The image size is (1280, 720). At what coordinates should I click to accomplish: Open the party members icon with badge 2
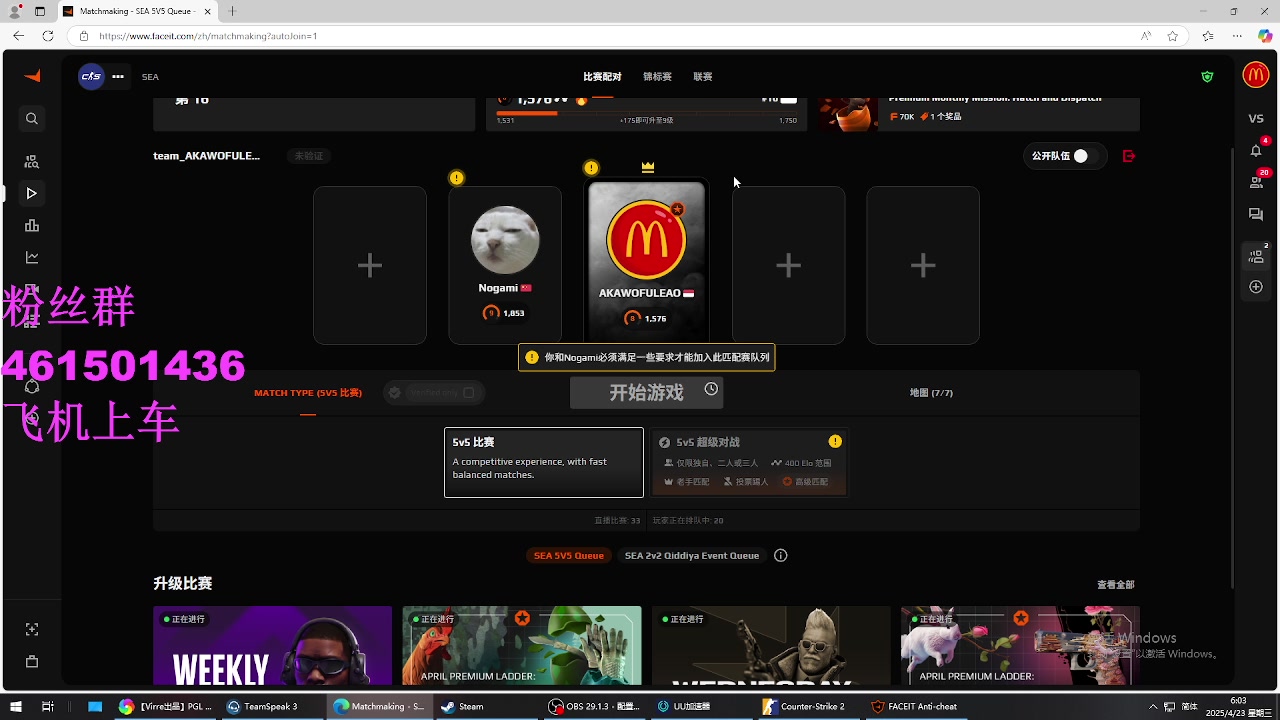click(1257, 256)
